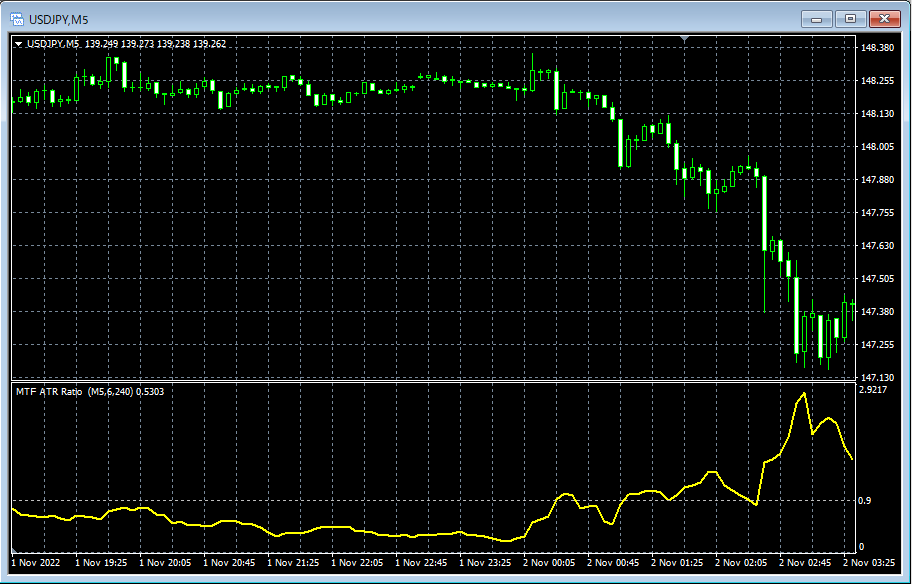Click the 2 Nov 00:45 time label
Viewport: 913px width, 584px height.
point(613,562)
